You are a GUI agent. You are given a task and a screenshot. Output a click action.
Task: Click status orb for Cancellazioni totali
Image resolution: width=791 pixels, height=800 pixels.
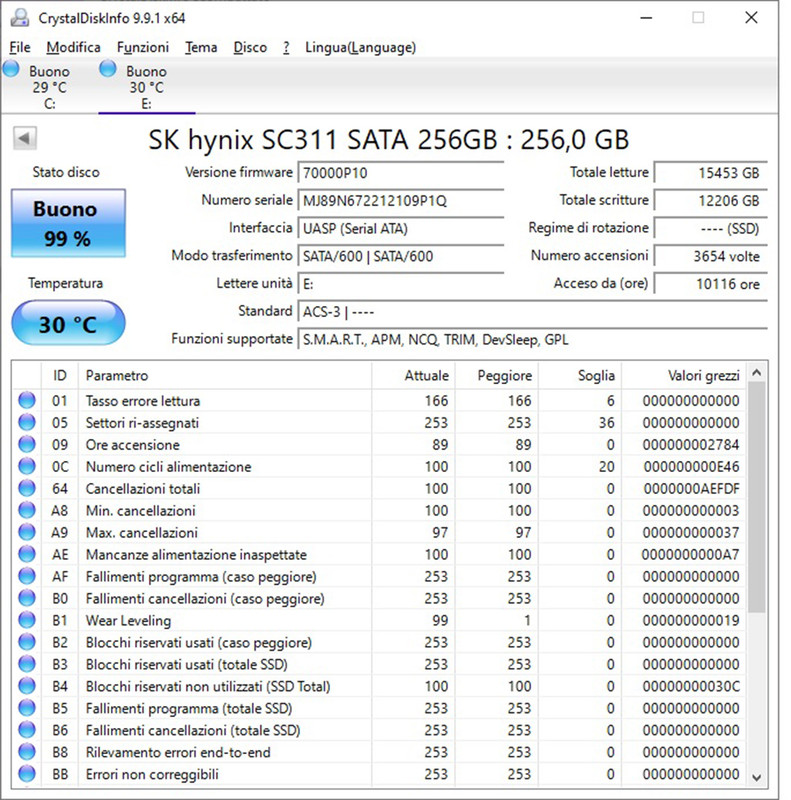(27, 488)
